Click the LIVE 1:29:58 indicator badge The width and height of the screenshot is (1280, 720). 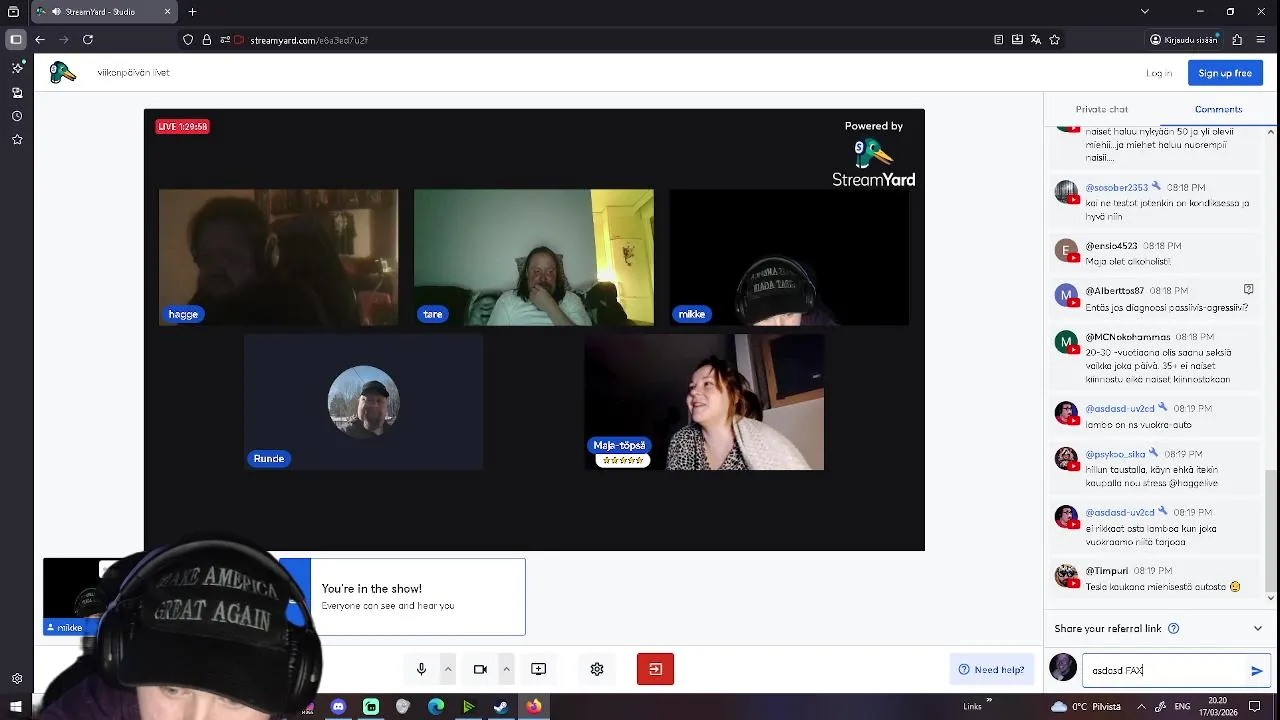182,127
